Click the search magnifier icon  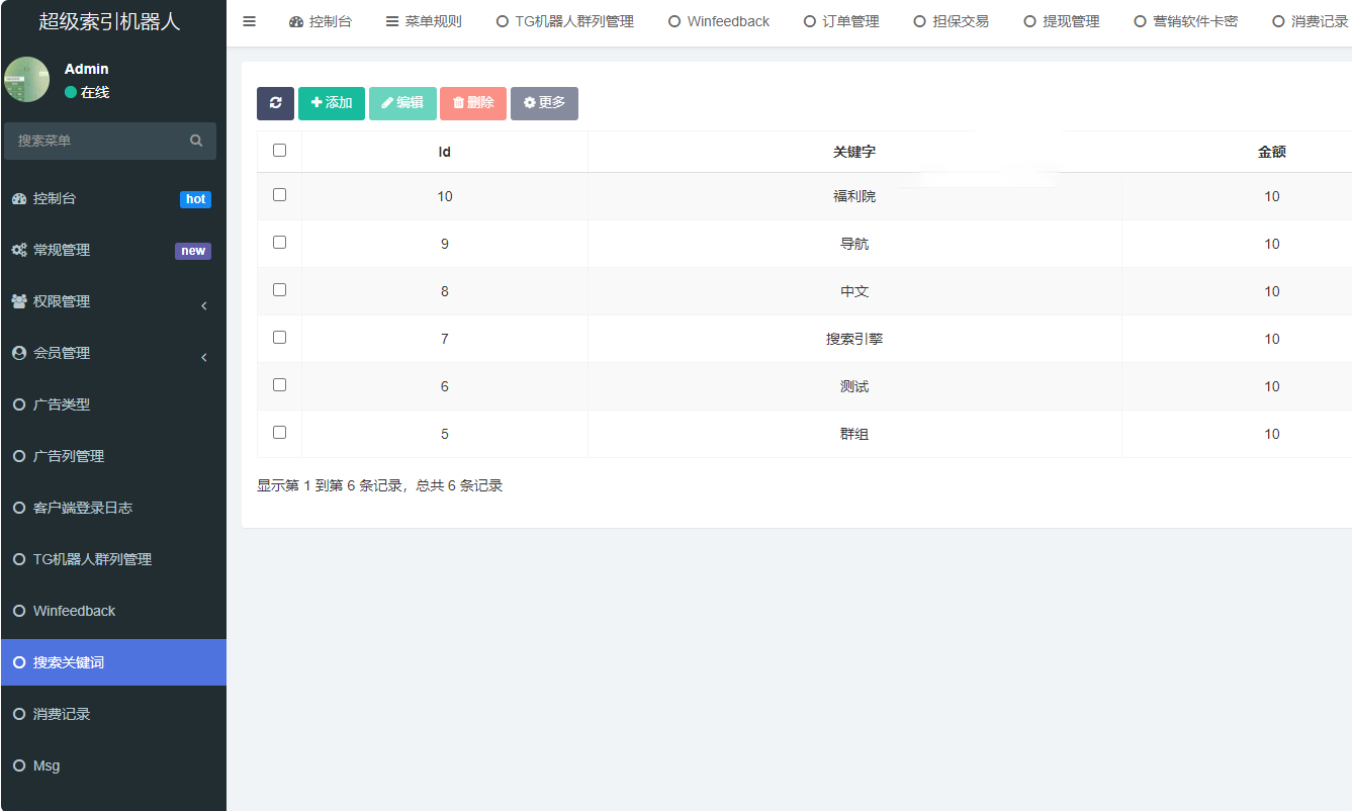(x=196, y=141)
